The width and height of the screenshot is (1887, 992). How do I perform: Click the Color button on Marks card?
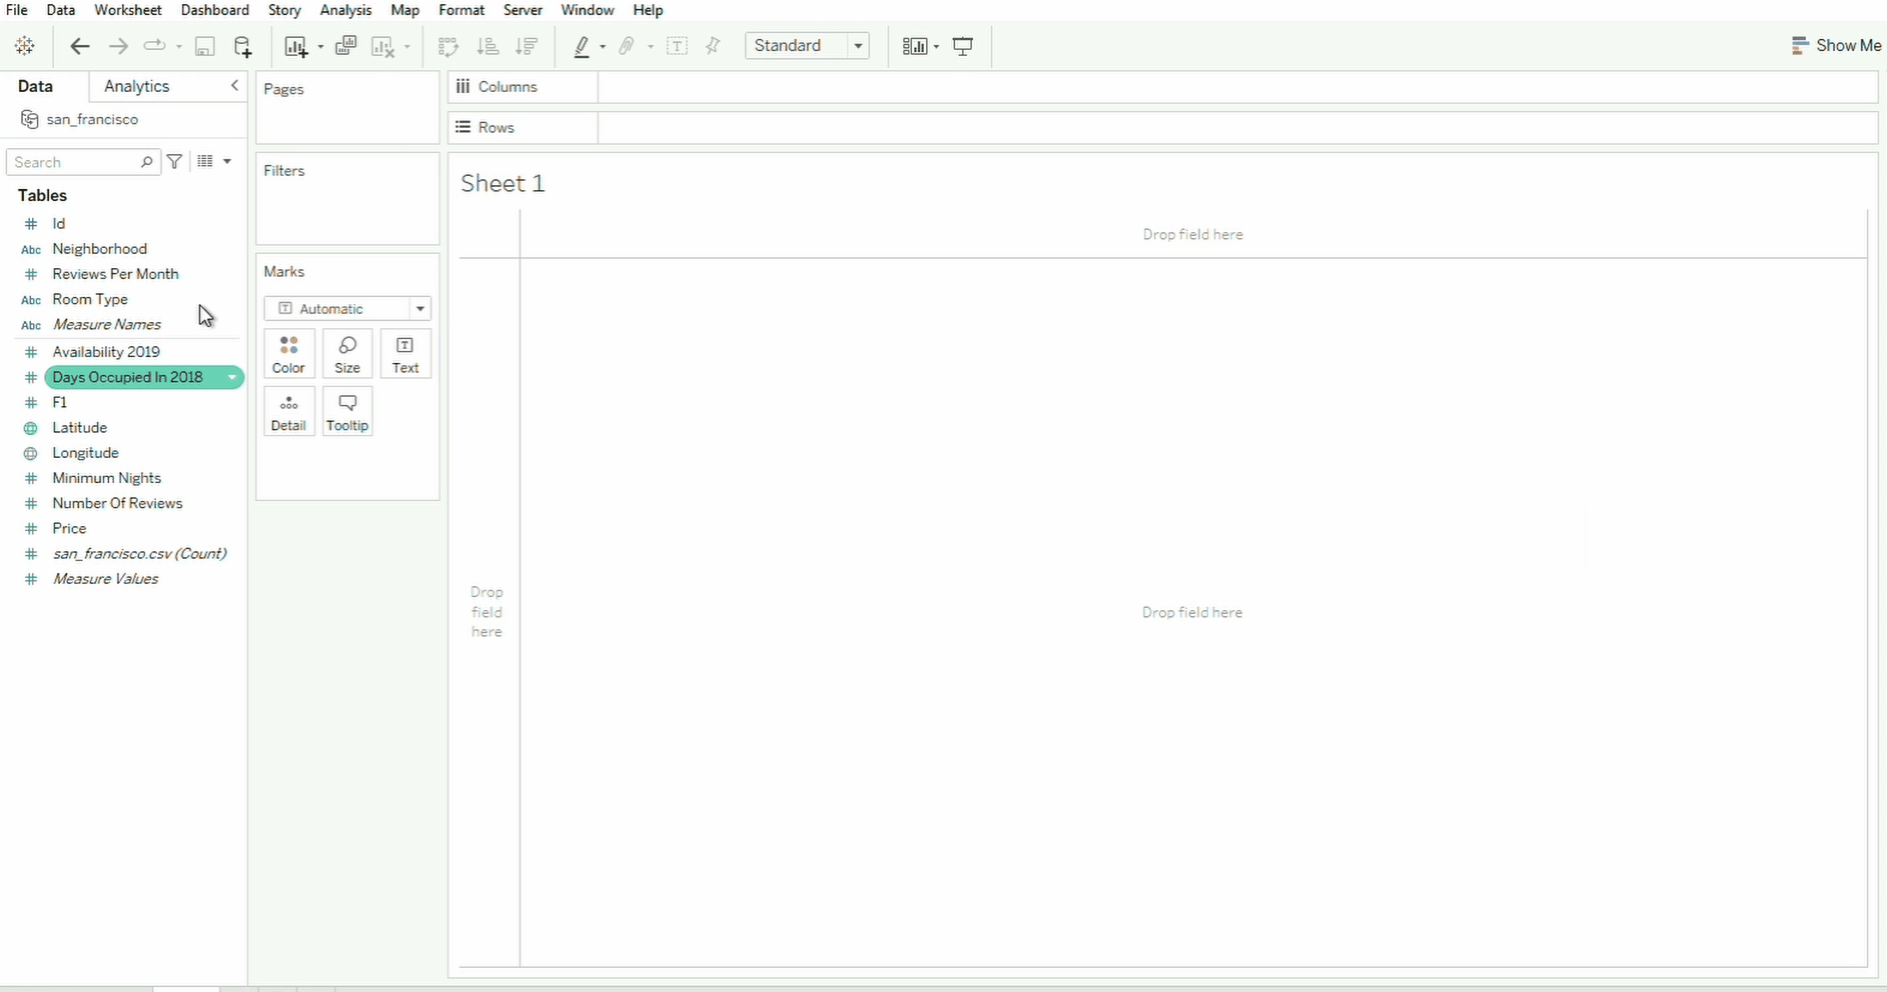(289, 354)
